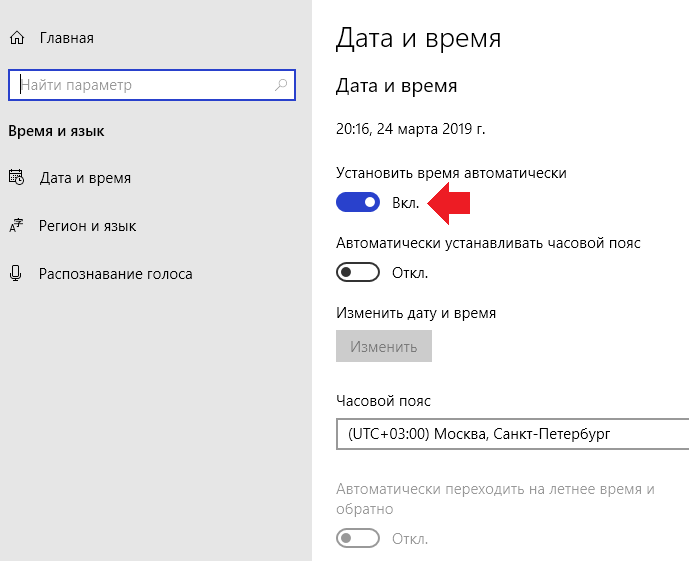Click the microphone icon for Распознавание голоса

(x=16, y=273)
